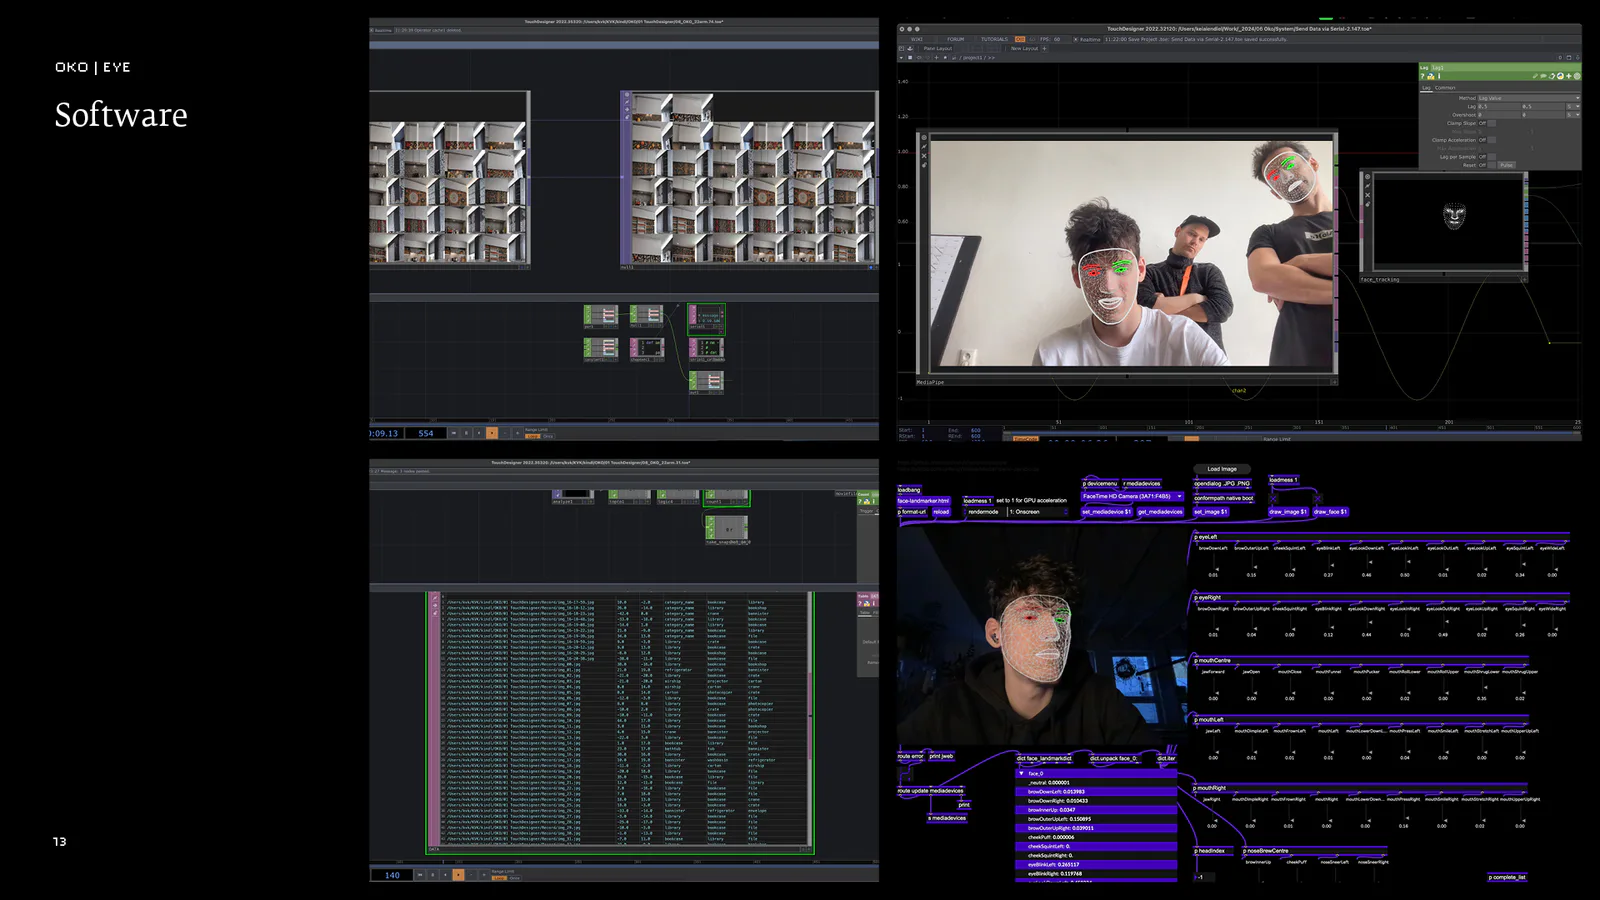Click the get_mediadevices message box

point(1160,512)
